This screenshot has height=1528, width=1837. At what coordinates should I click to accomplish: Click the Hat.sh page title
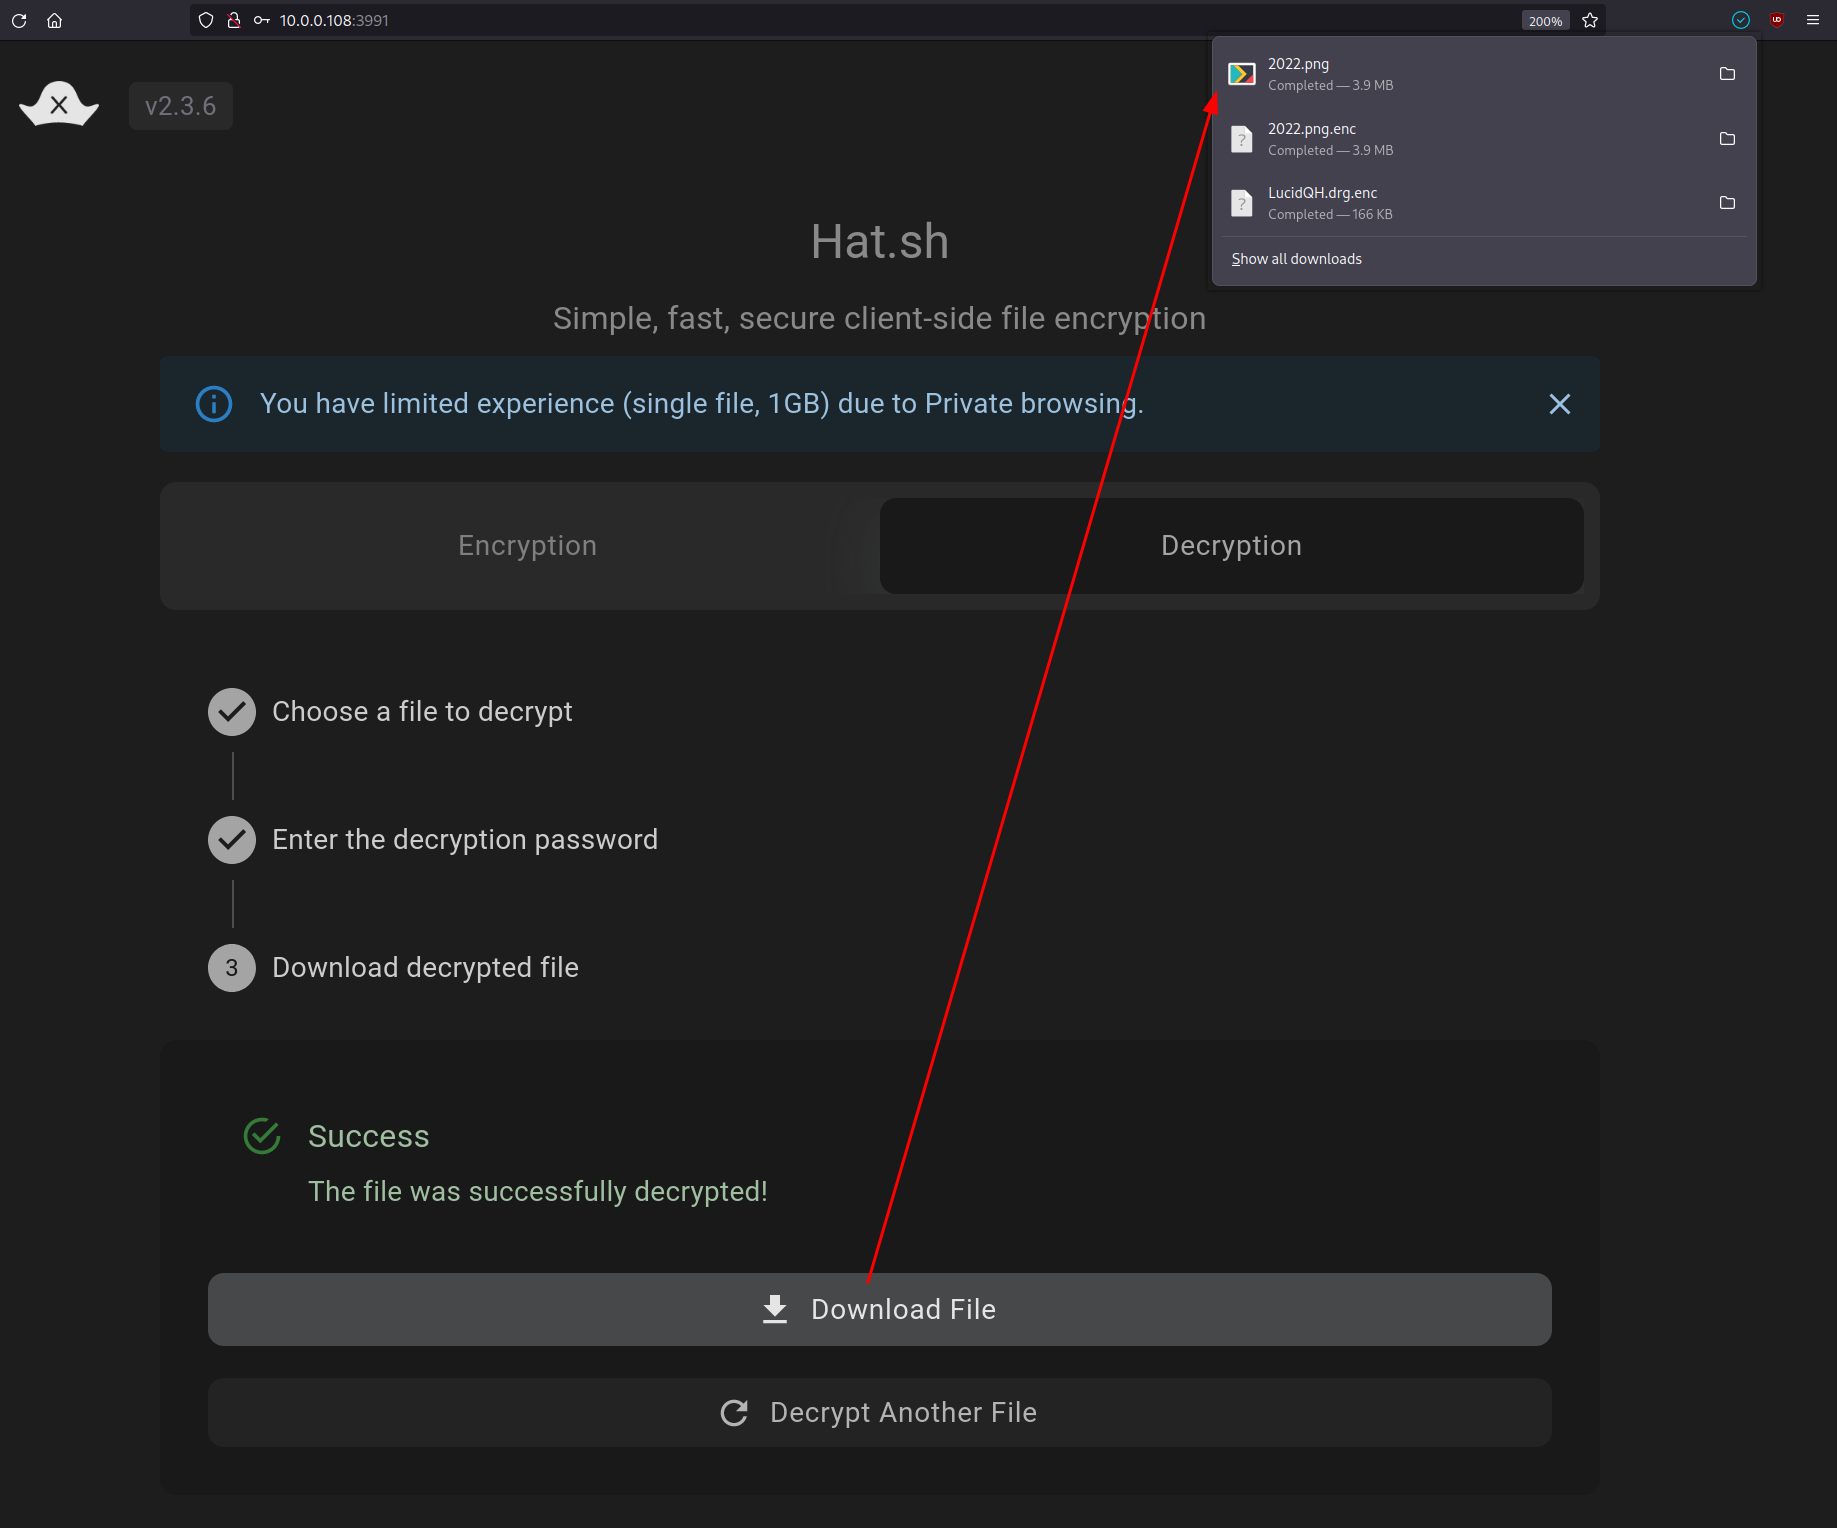coord(880,242)
